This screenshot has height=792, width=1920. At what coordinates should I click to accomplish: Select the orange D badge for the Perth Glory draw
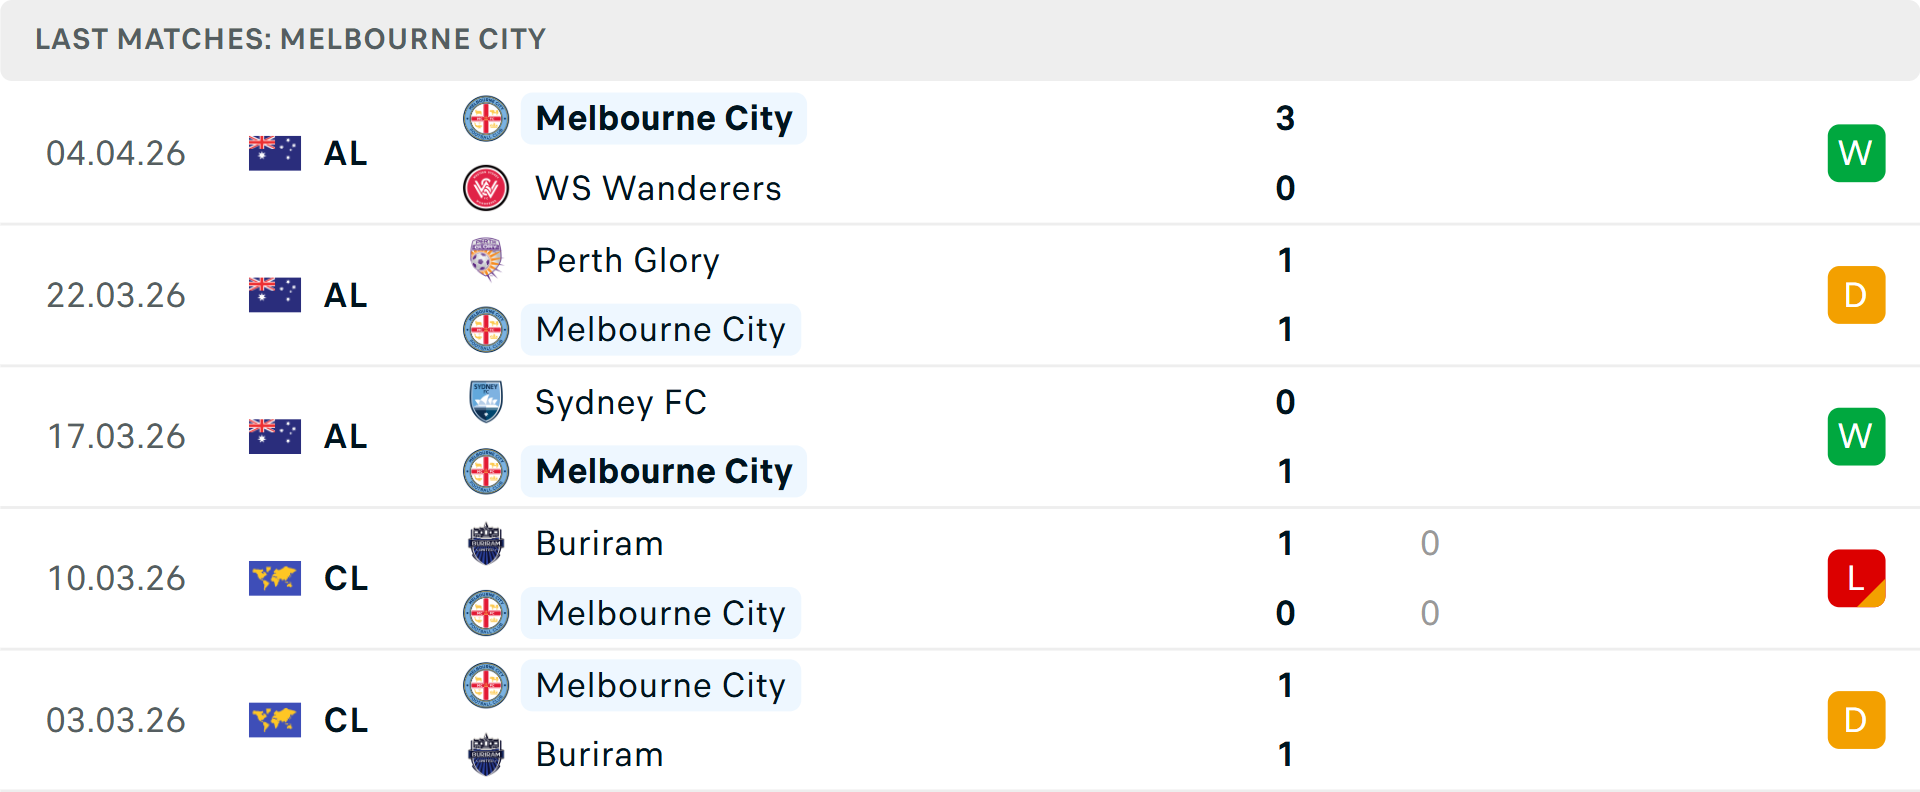point(1856,294)
